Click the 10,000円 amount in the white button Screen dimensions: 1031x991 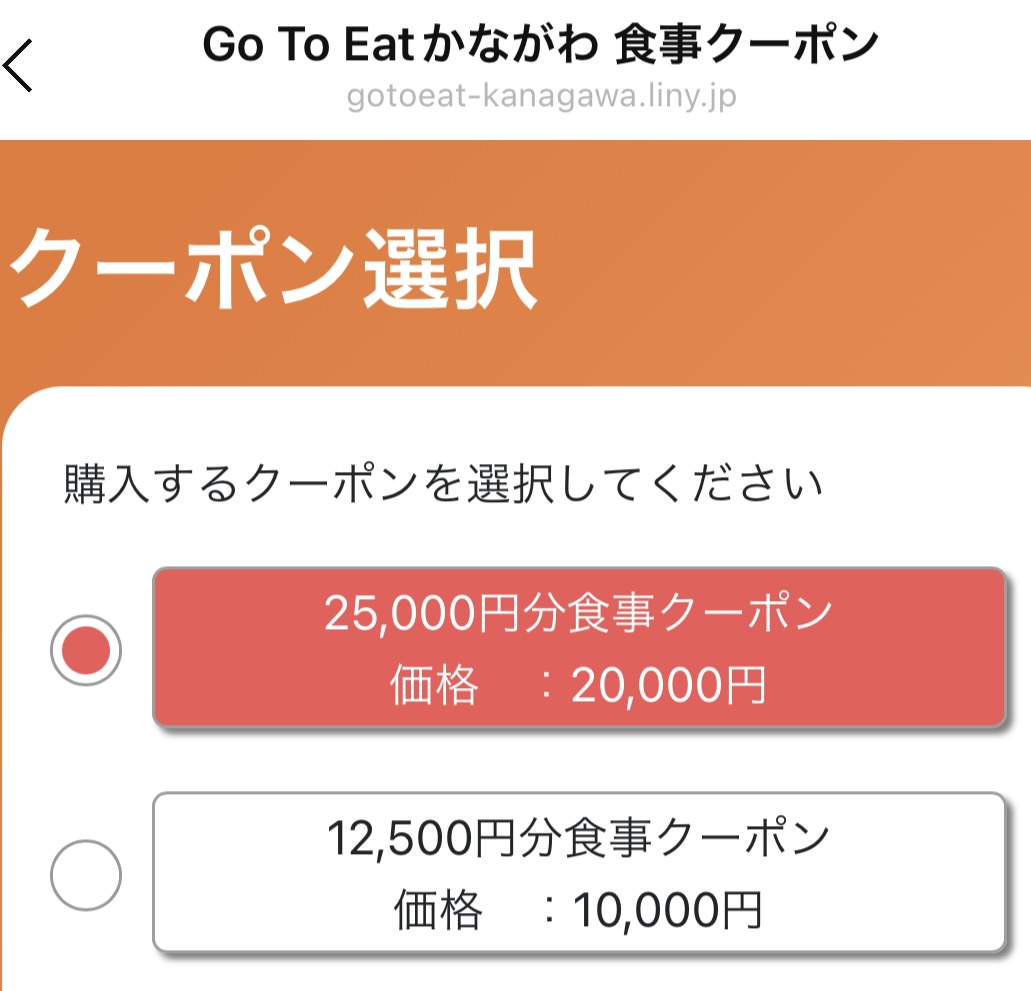coord(668,910)
